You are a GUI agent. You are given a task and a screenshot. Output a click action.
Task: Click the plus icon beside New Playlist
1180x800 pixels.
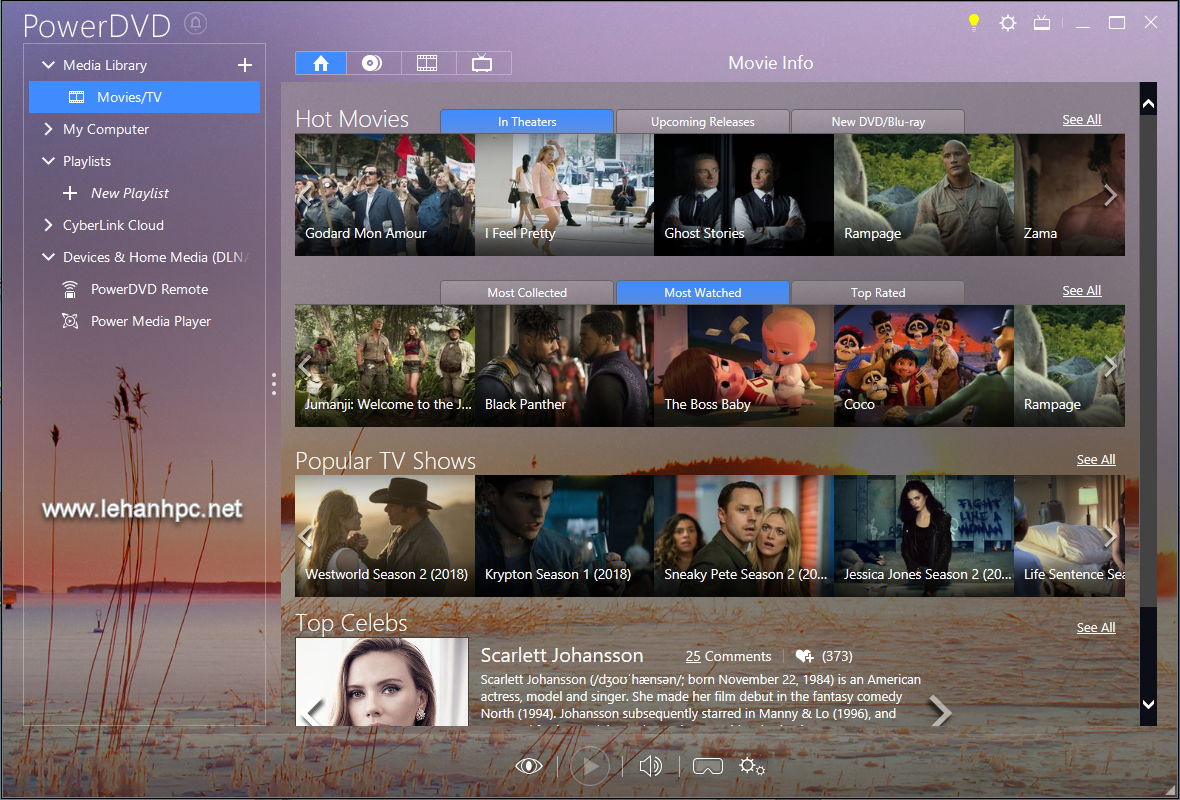coord(70,193)
